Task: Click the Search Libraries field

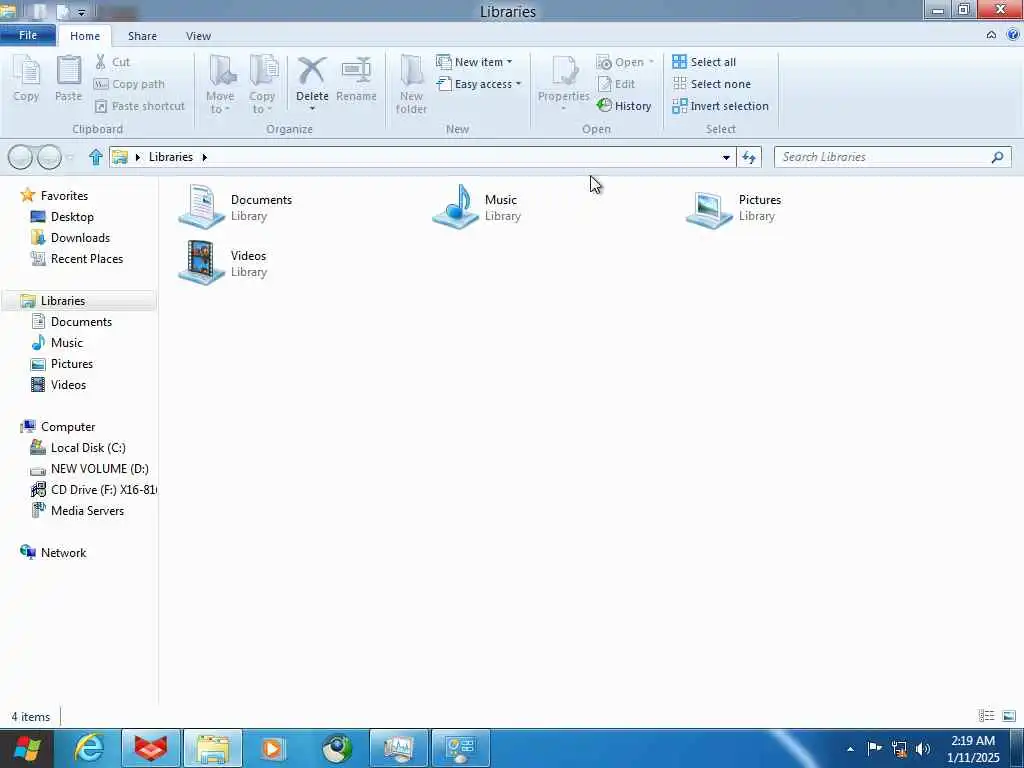Action: click(x=893, y=157)
